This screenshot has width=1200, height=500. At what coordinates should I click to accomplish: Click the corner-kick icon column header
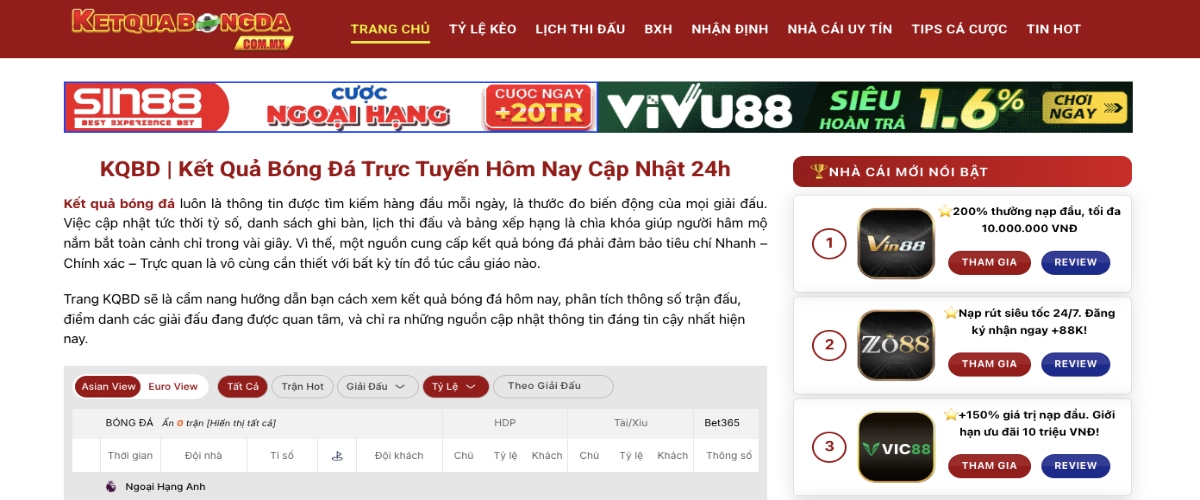click(x=337, y=456)
